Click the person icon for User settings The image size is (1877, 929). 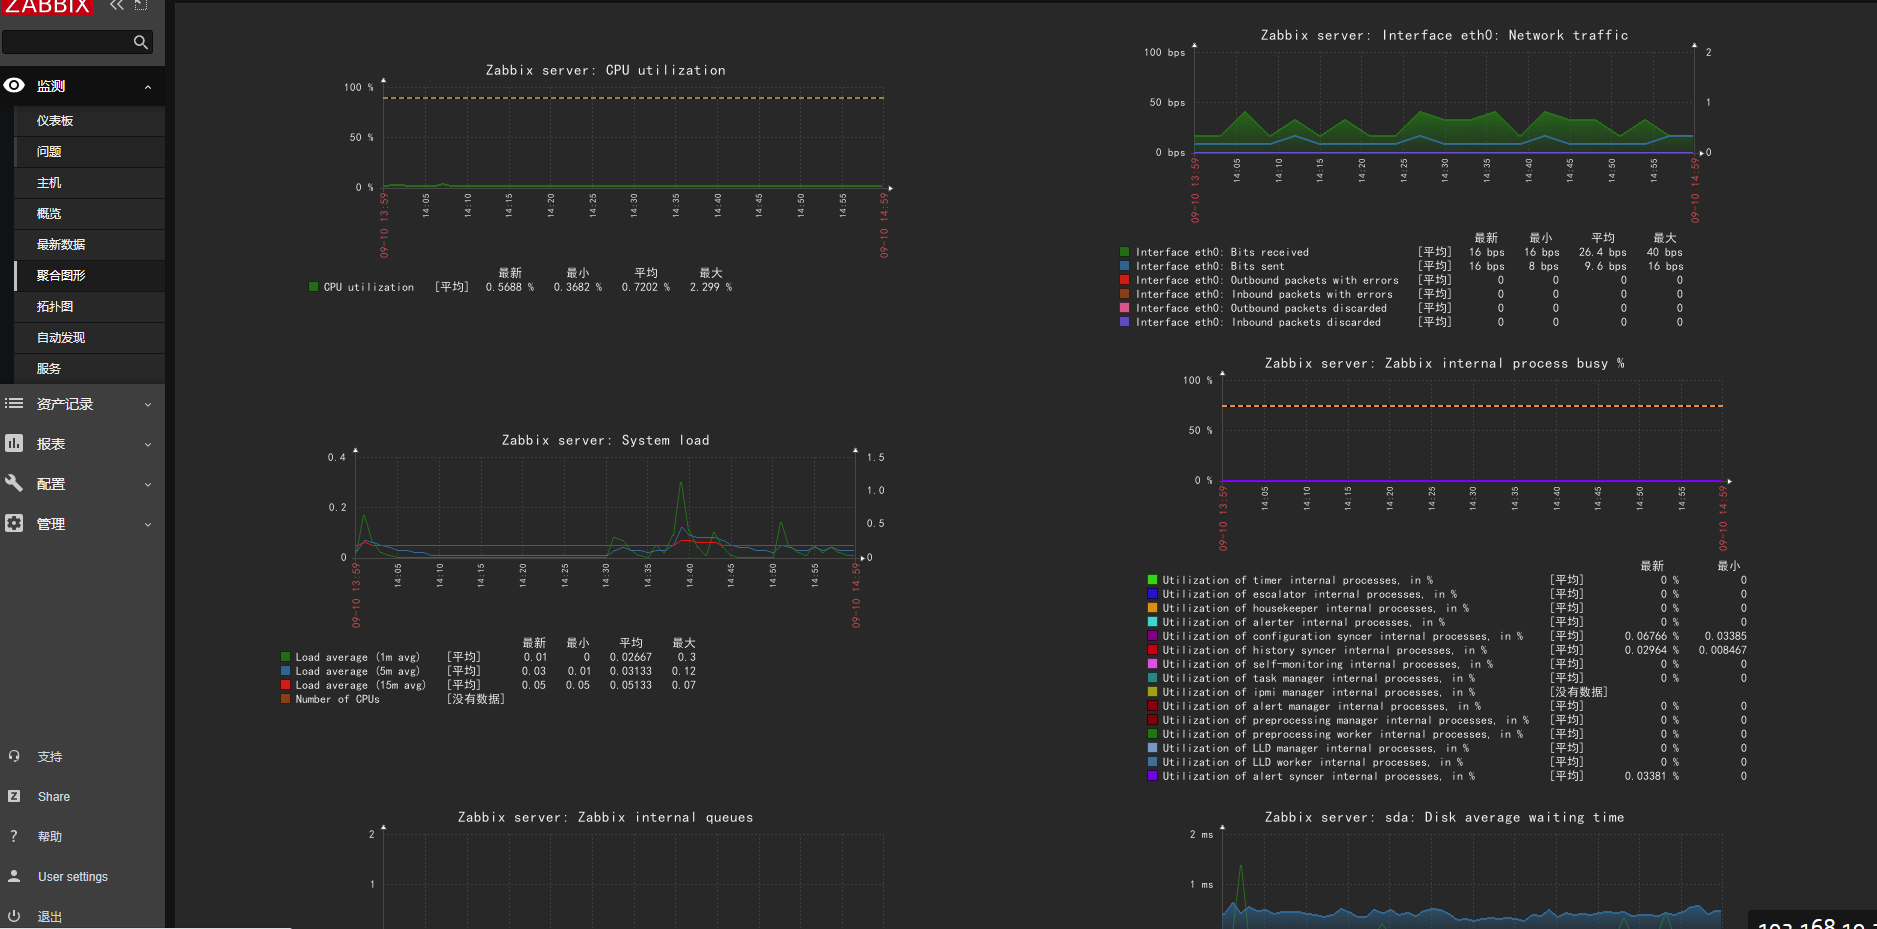pos(14,877)
